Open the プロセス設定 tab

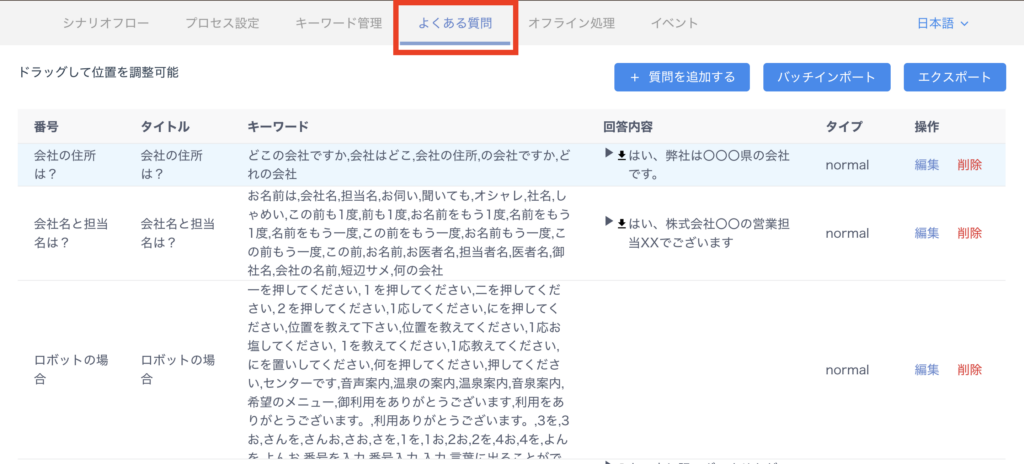[x=222, y=23]
